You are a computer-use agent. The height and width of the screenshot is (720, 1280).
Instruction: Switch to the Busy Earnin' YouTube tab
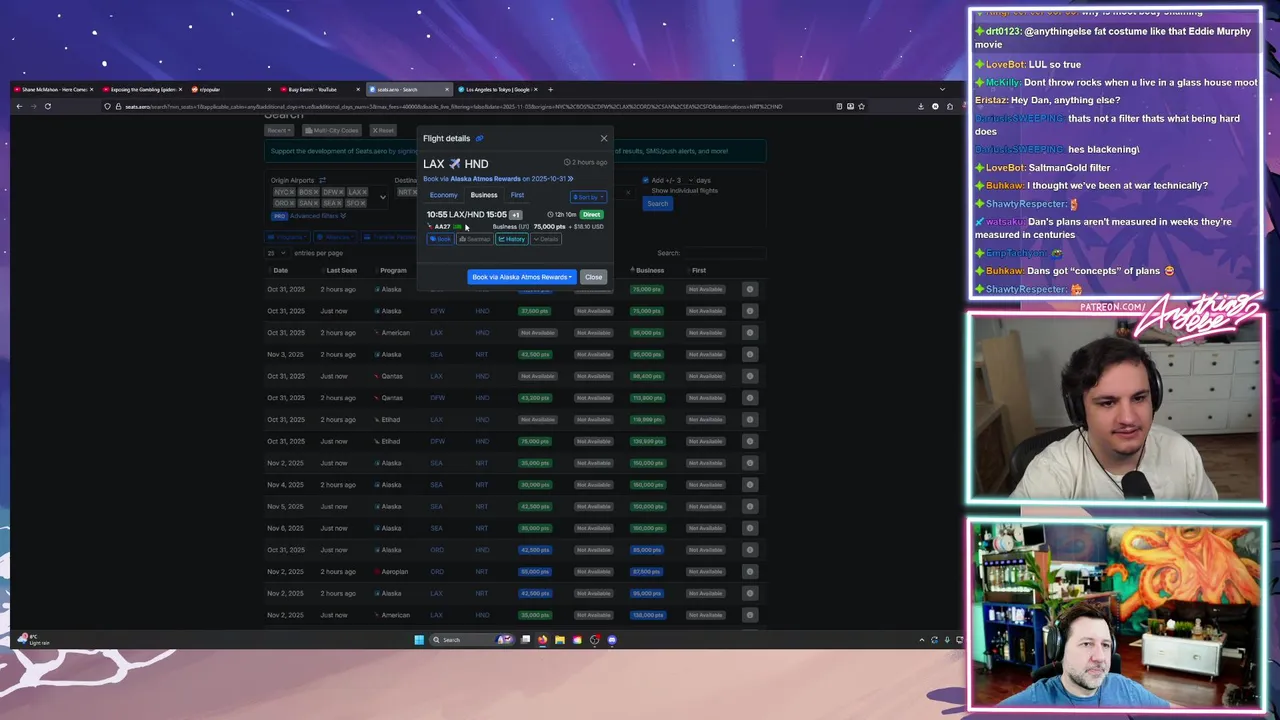[x=318, y=89]
